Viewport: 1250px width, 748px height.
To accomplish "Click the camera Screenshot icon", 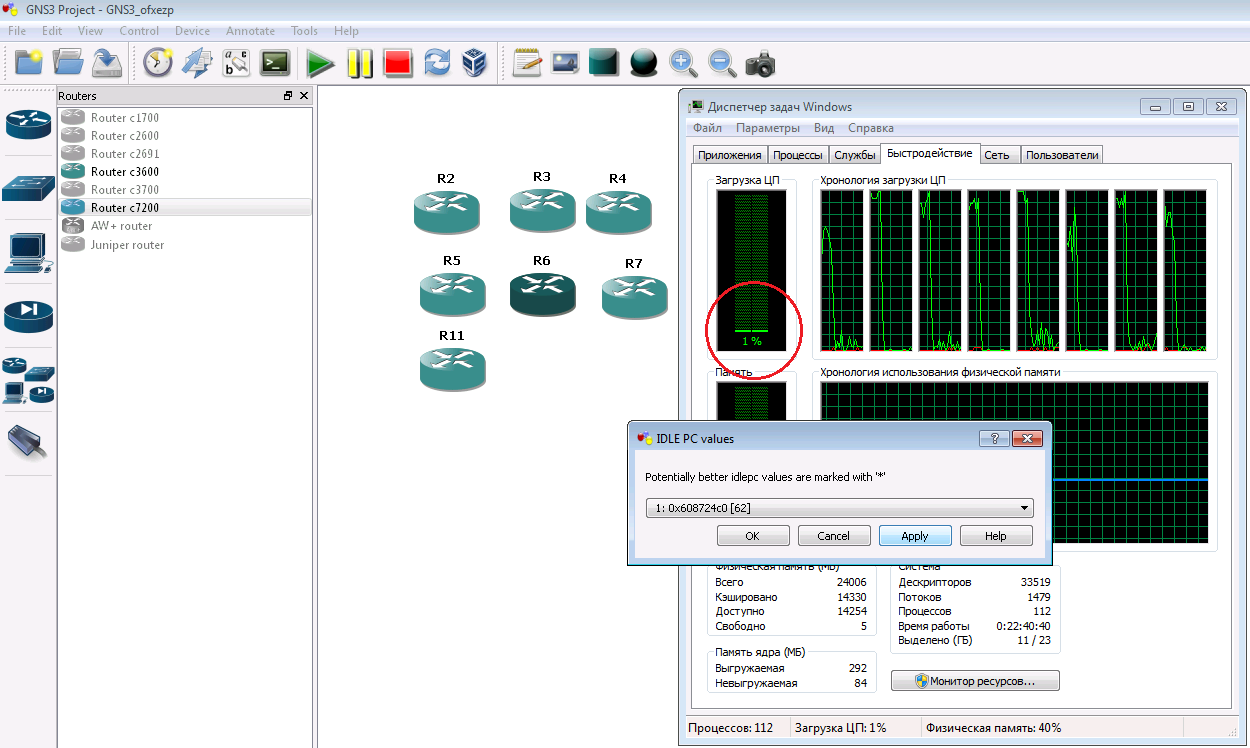I will pos(760,64).
